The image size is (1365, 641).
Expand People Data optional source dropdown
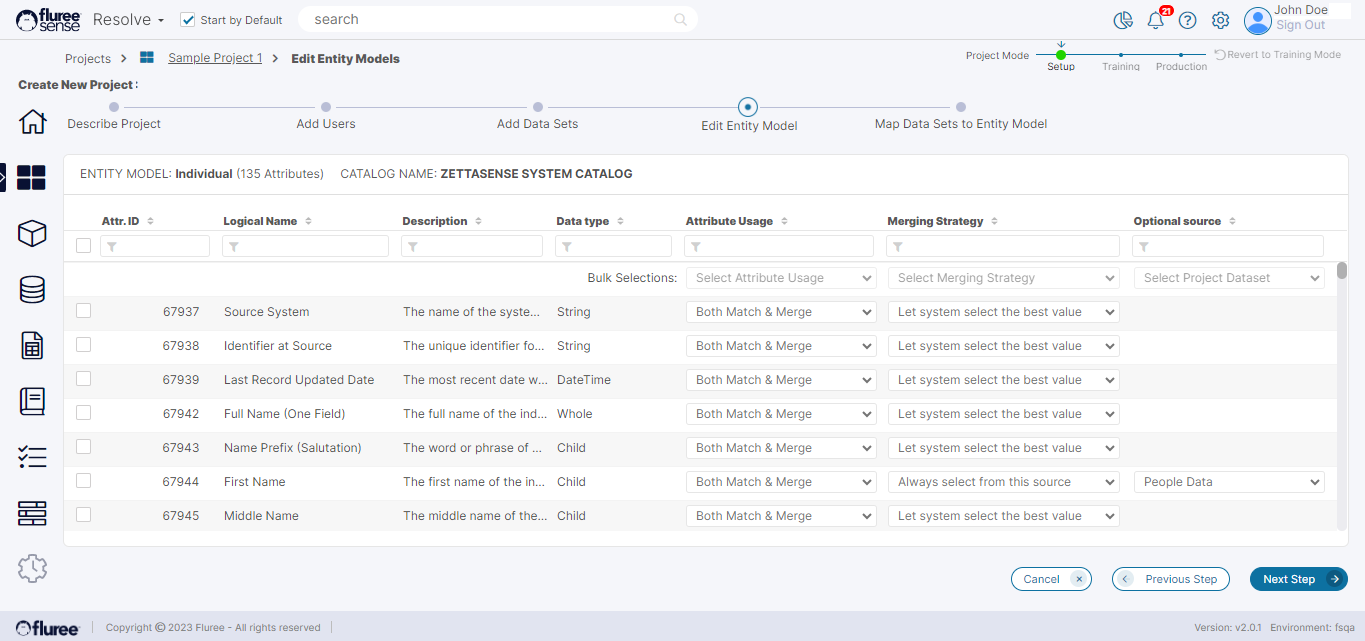(x=1228, y=482)
